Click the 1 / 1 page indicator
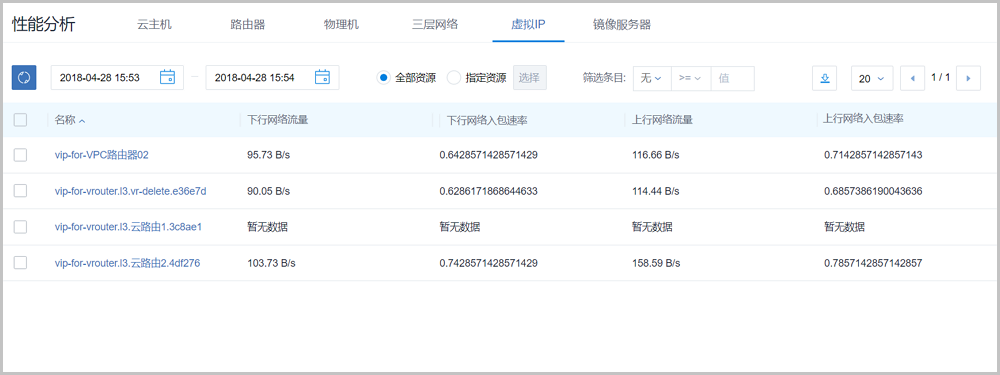This screenshot has width=1000, height=375. click(x=941, y=78)
